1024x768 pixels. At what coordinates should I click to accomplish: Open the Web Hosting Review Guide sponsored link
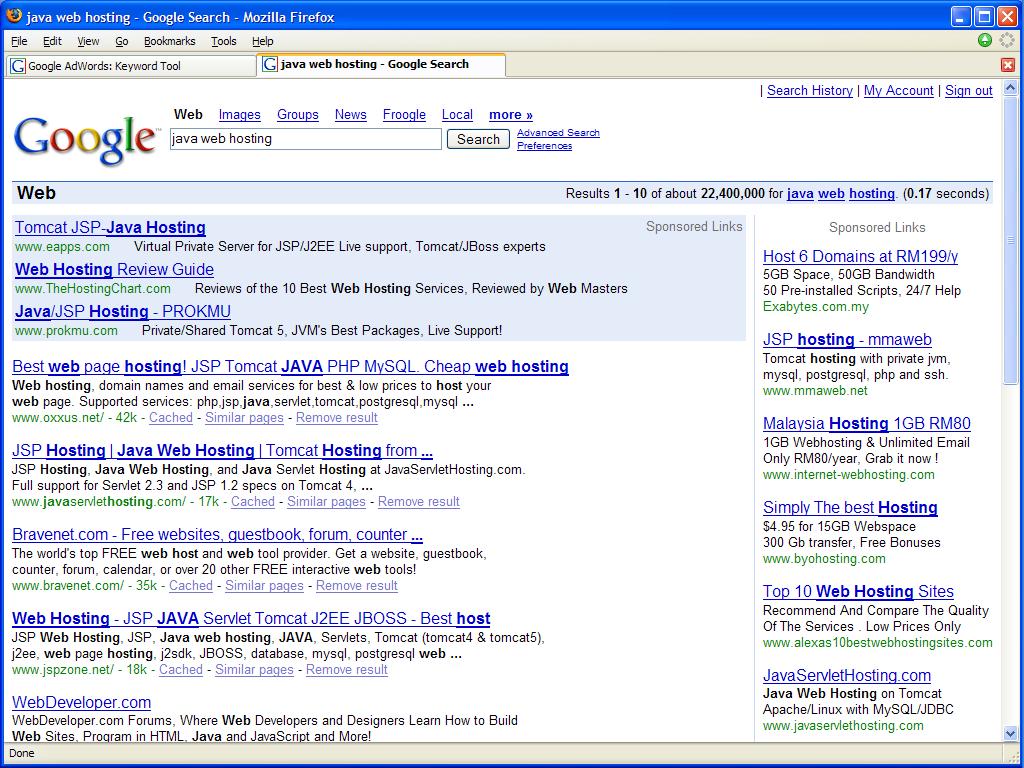(x=114, y=269)
